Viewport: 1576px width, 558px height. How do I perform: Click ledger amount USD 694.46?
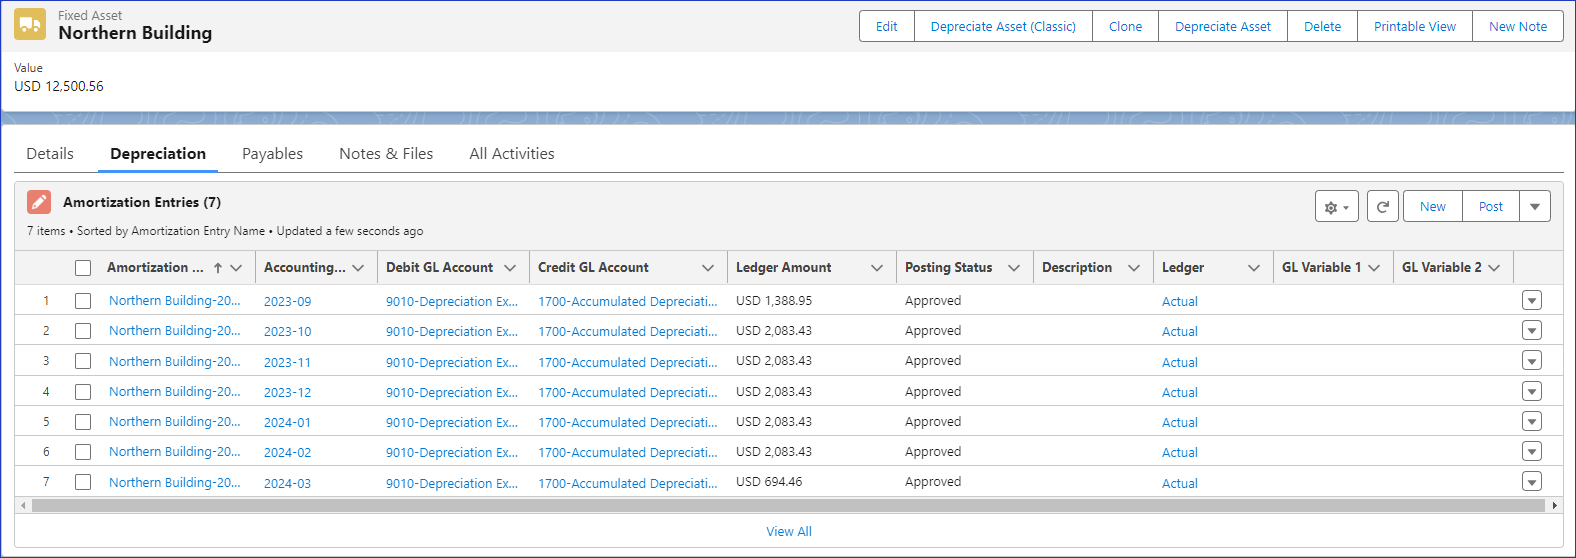pyautogui.click(x=769, y=482)
